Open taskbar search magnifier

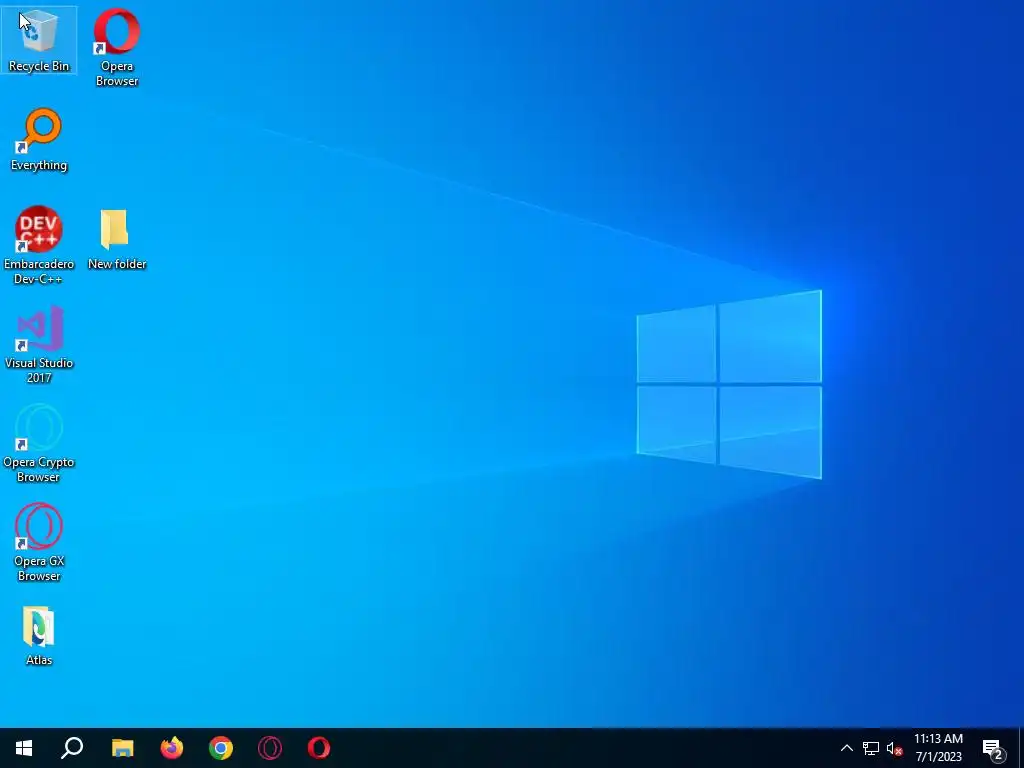tap(72, 748)
